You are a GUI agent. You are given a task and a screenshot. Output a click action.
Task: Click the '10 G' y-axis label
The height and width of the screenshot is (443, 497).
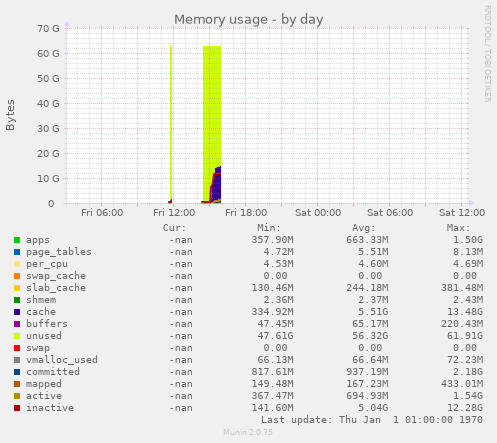48,179
